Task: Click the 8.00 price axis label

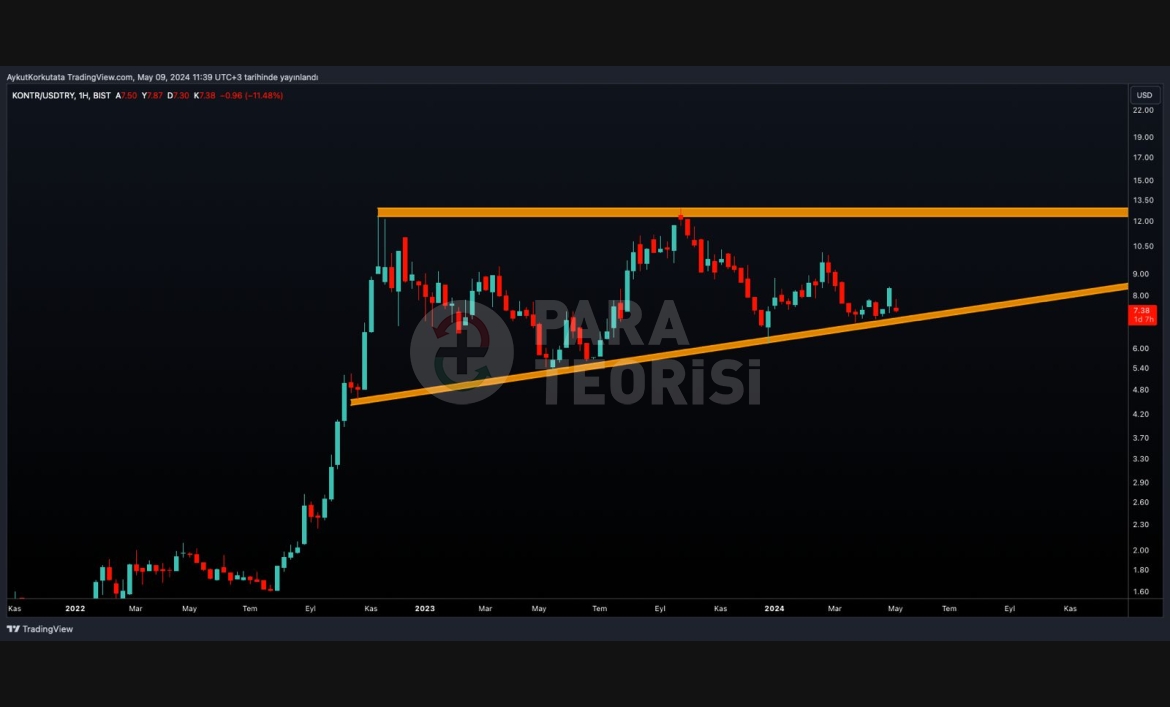Action: 1141,295
